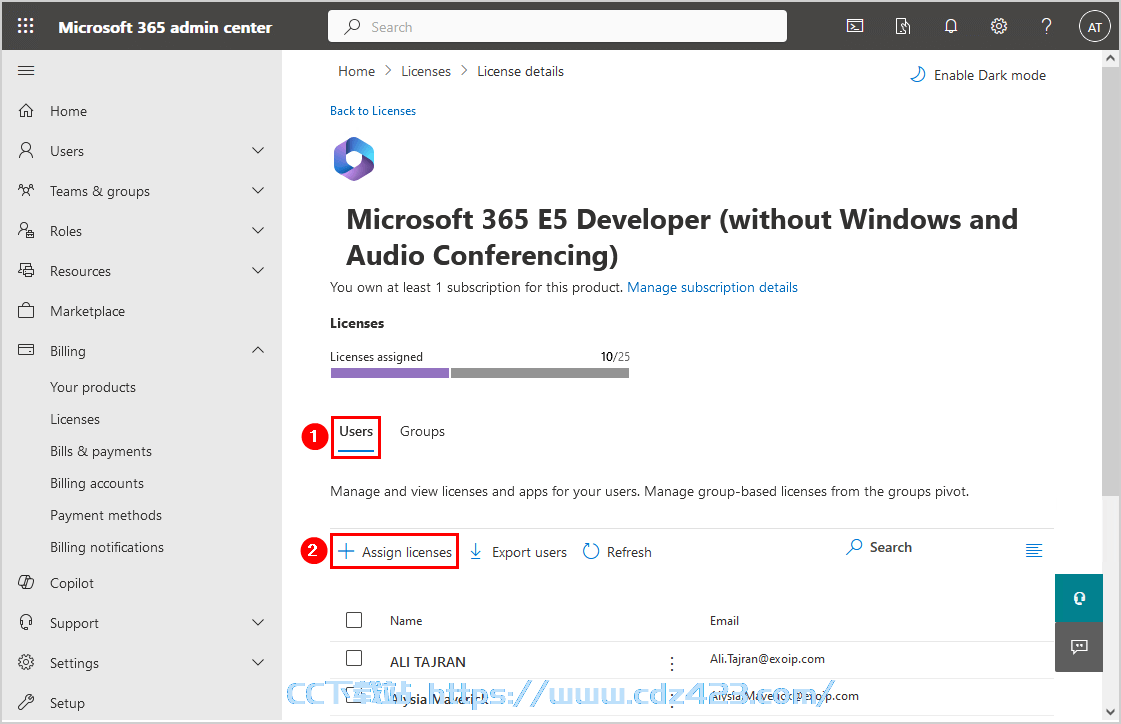Open the settings gear in header
Viewport: 1121px width, 724px height.
999,26
